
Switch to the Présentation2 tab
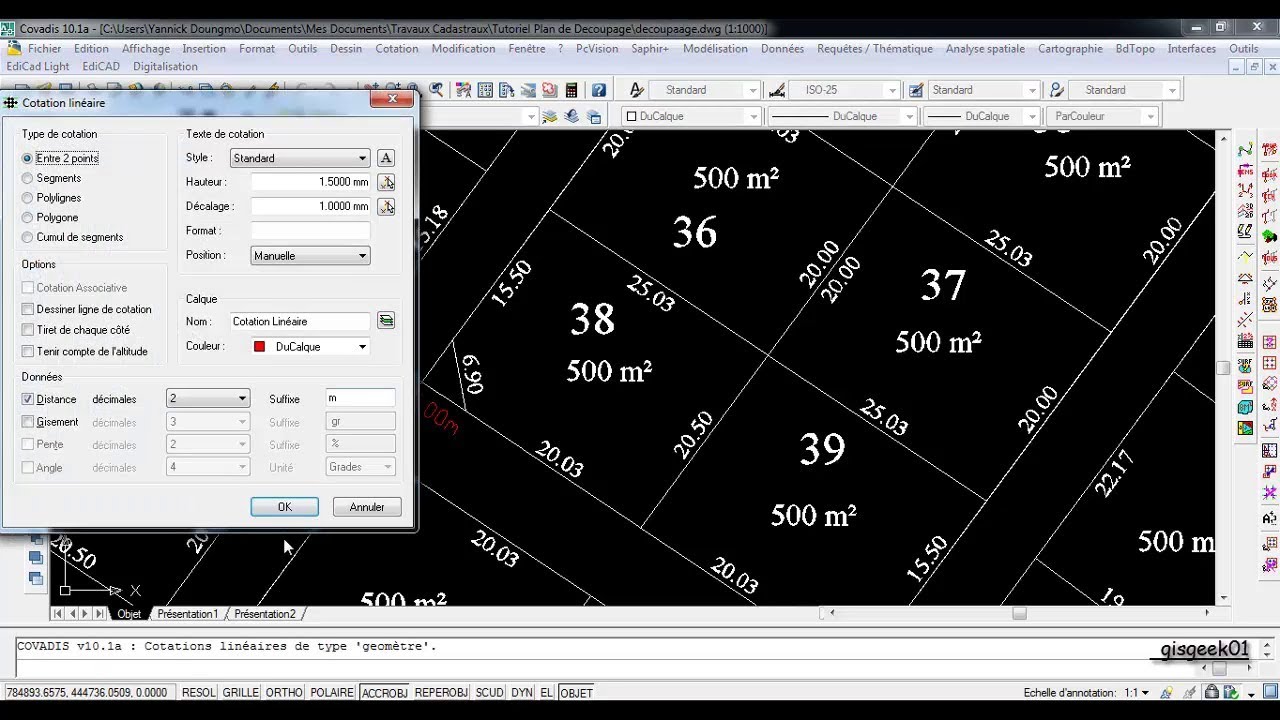pos(265,614)
